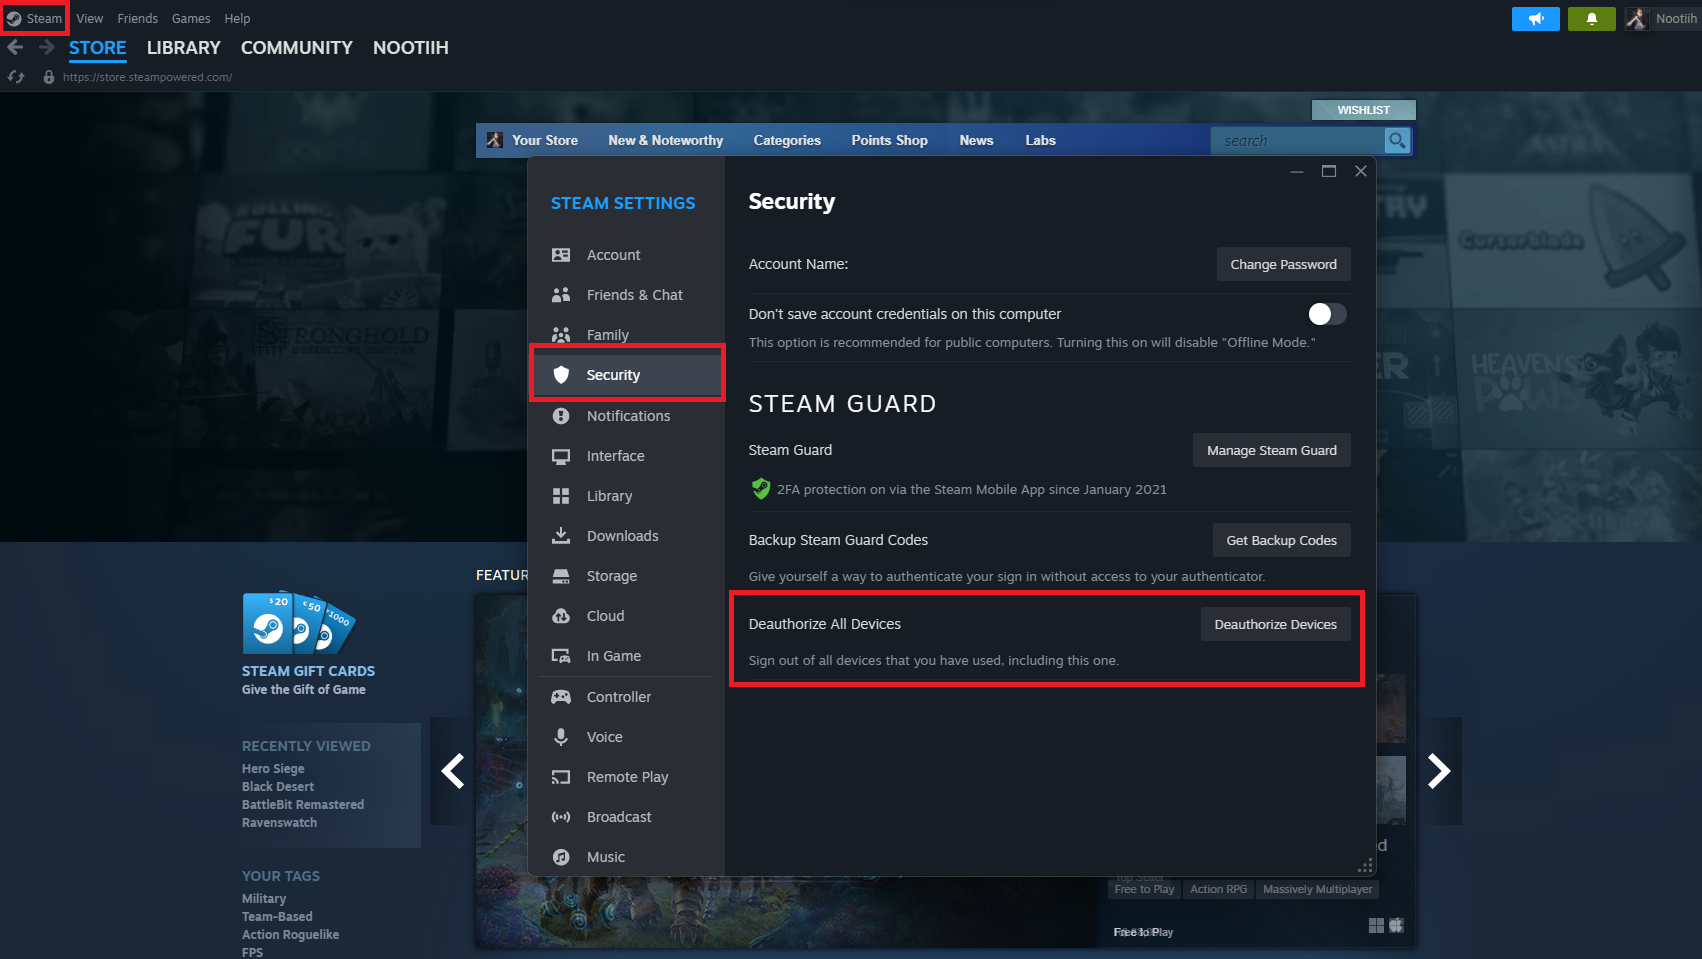Image resolution: width=1702 pixels, height=959 pixels.
Task: Switch to the COMMUNITY tab
Action: (x=297, y=48)
